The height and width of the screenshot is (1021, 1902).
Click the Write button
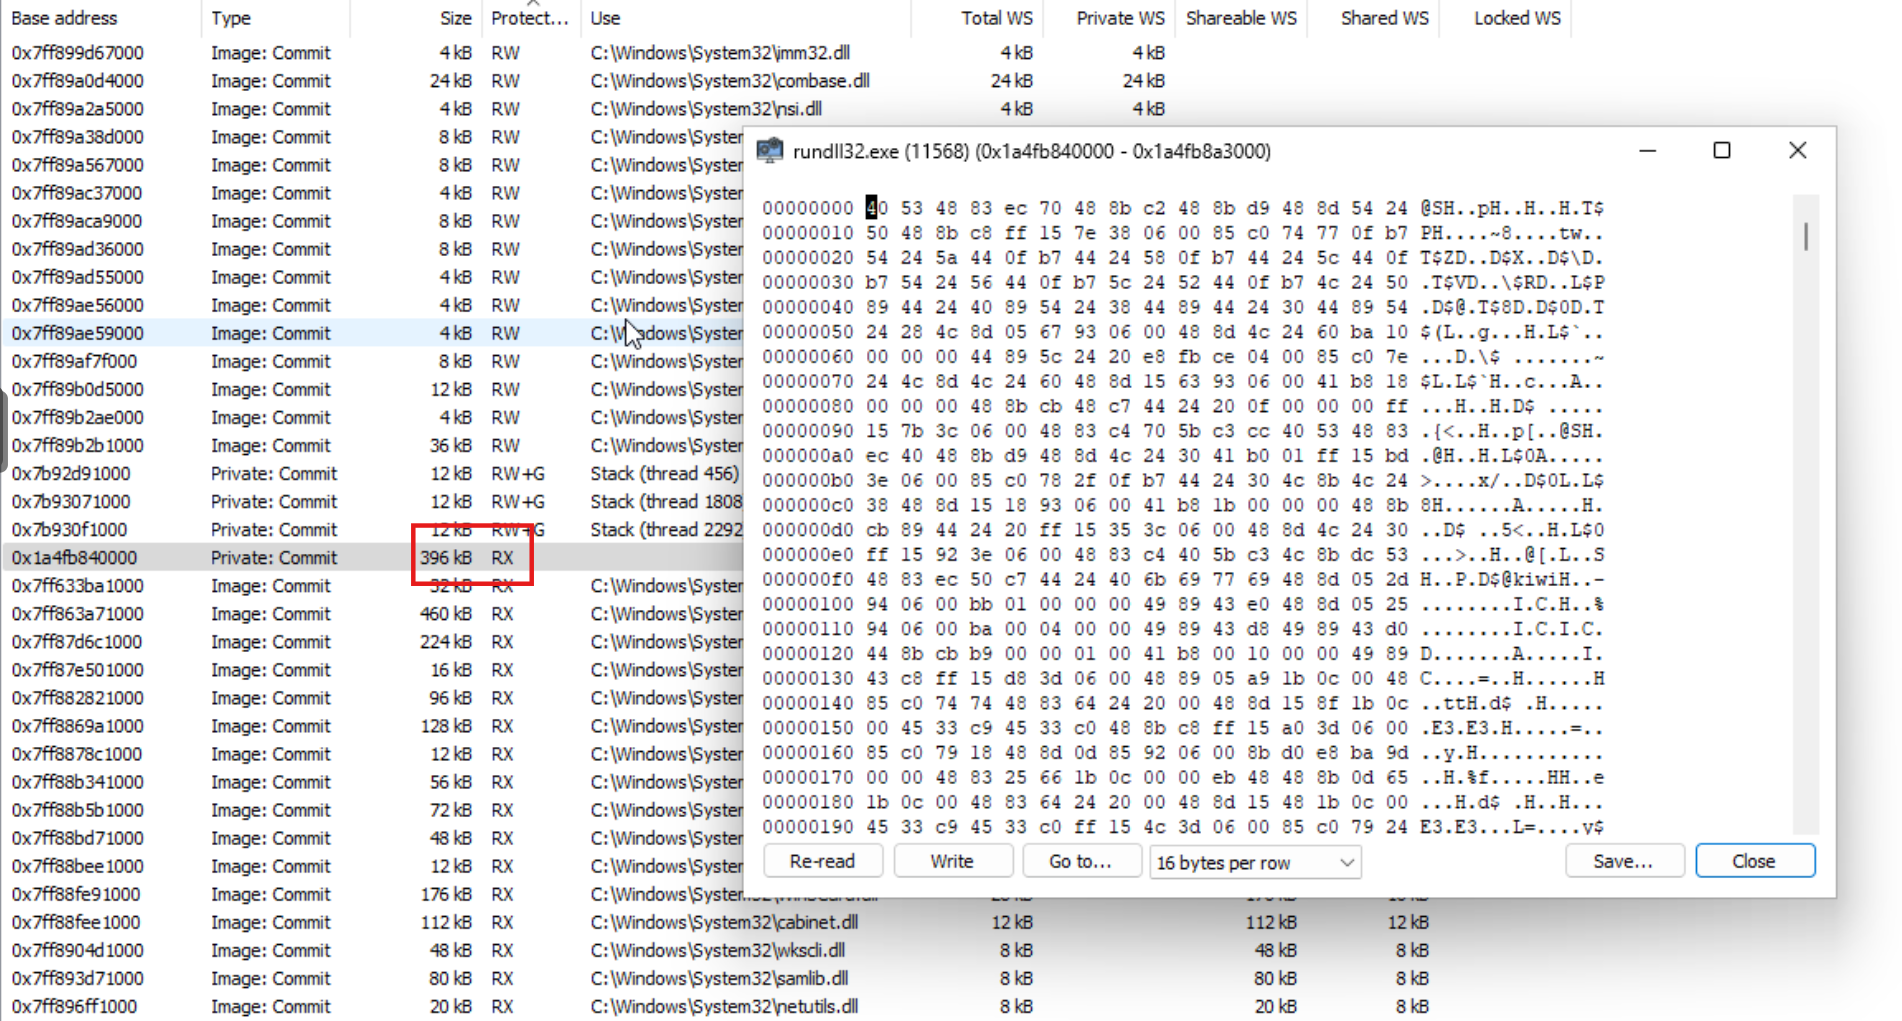951,861
